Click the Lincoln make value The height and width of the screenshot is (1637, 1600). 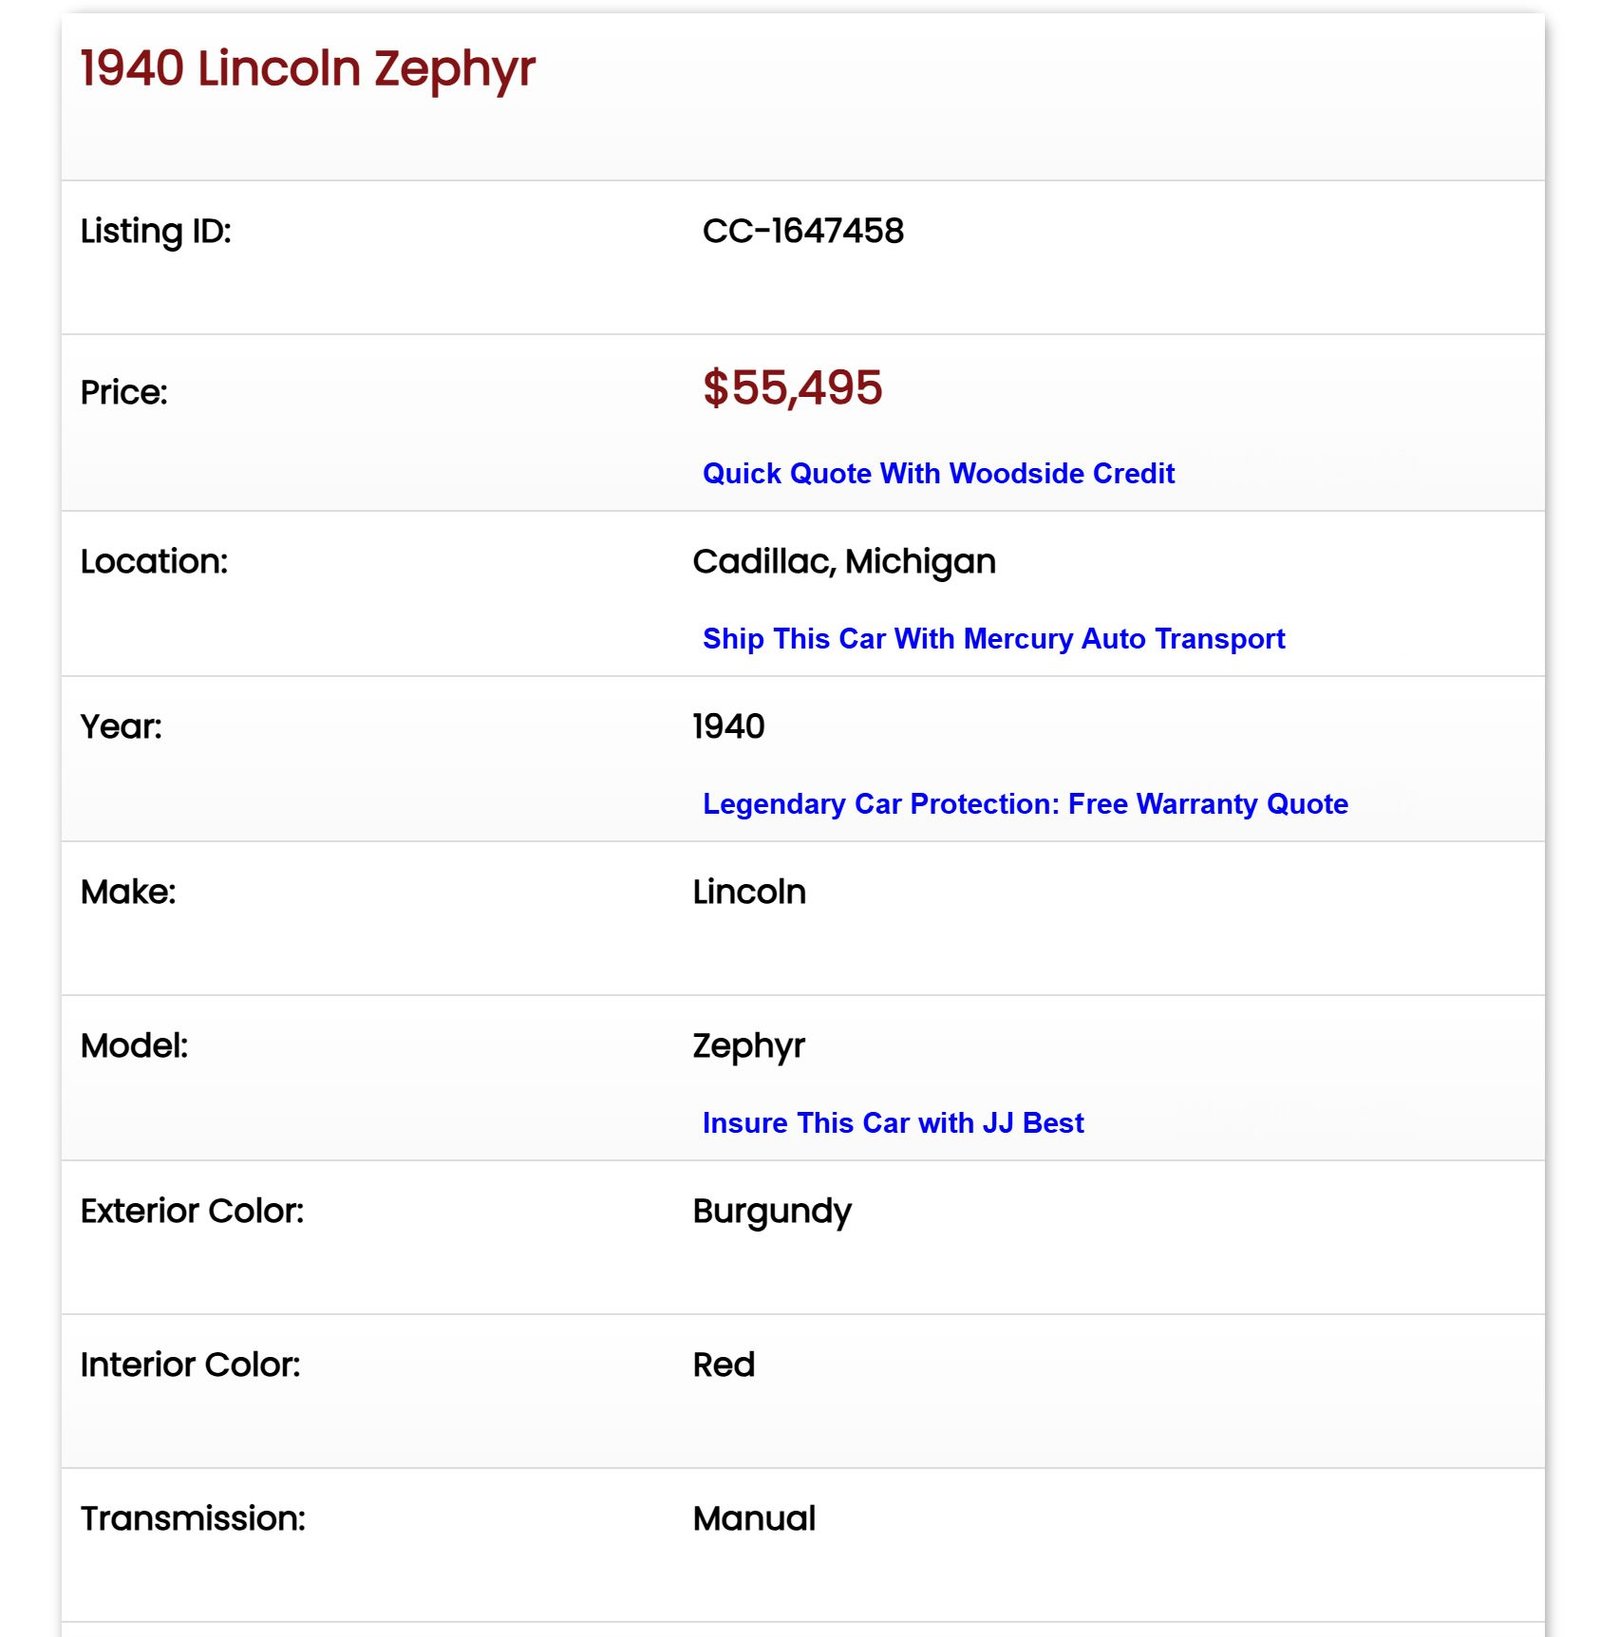[749, 891]
